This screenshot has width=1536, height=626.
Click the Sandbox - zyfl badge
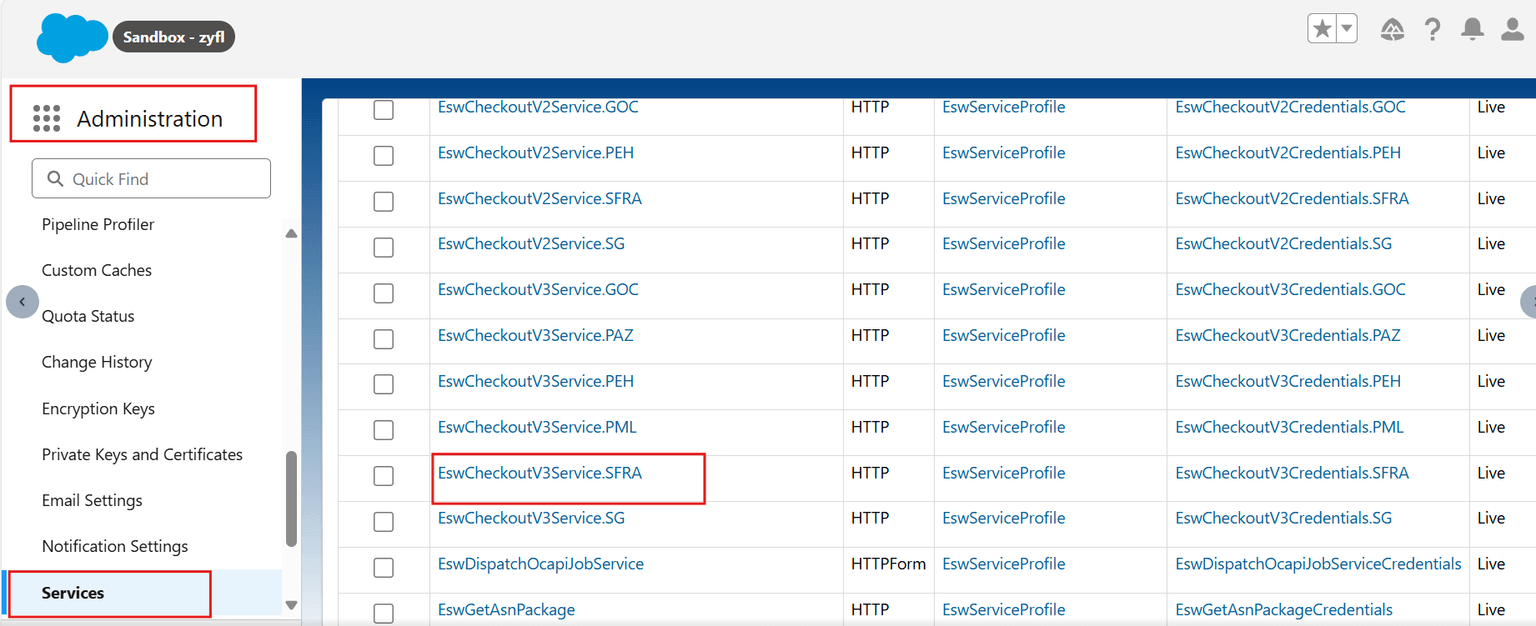174,38
